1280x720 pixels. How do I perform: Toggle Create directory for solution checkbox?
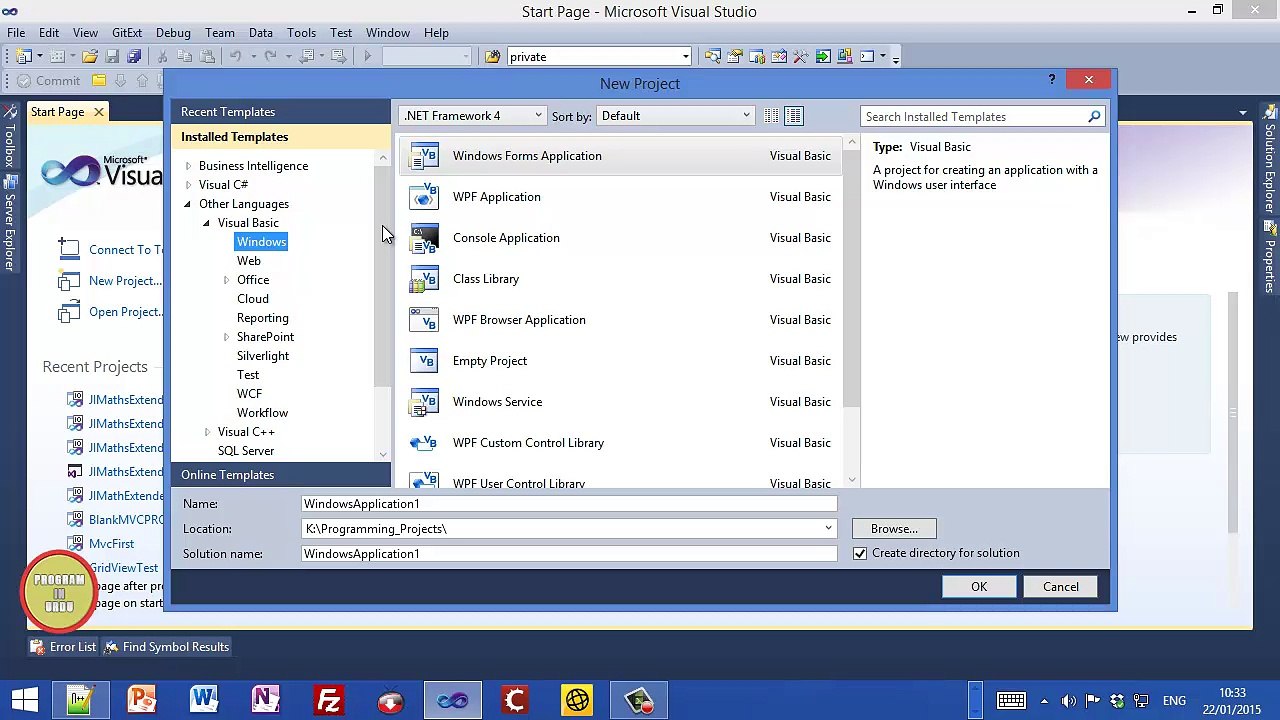860,553
